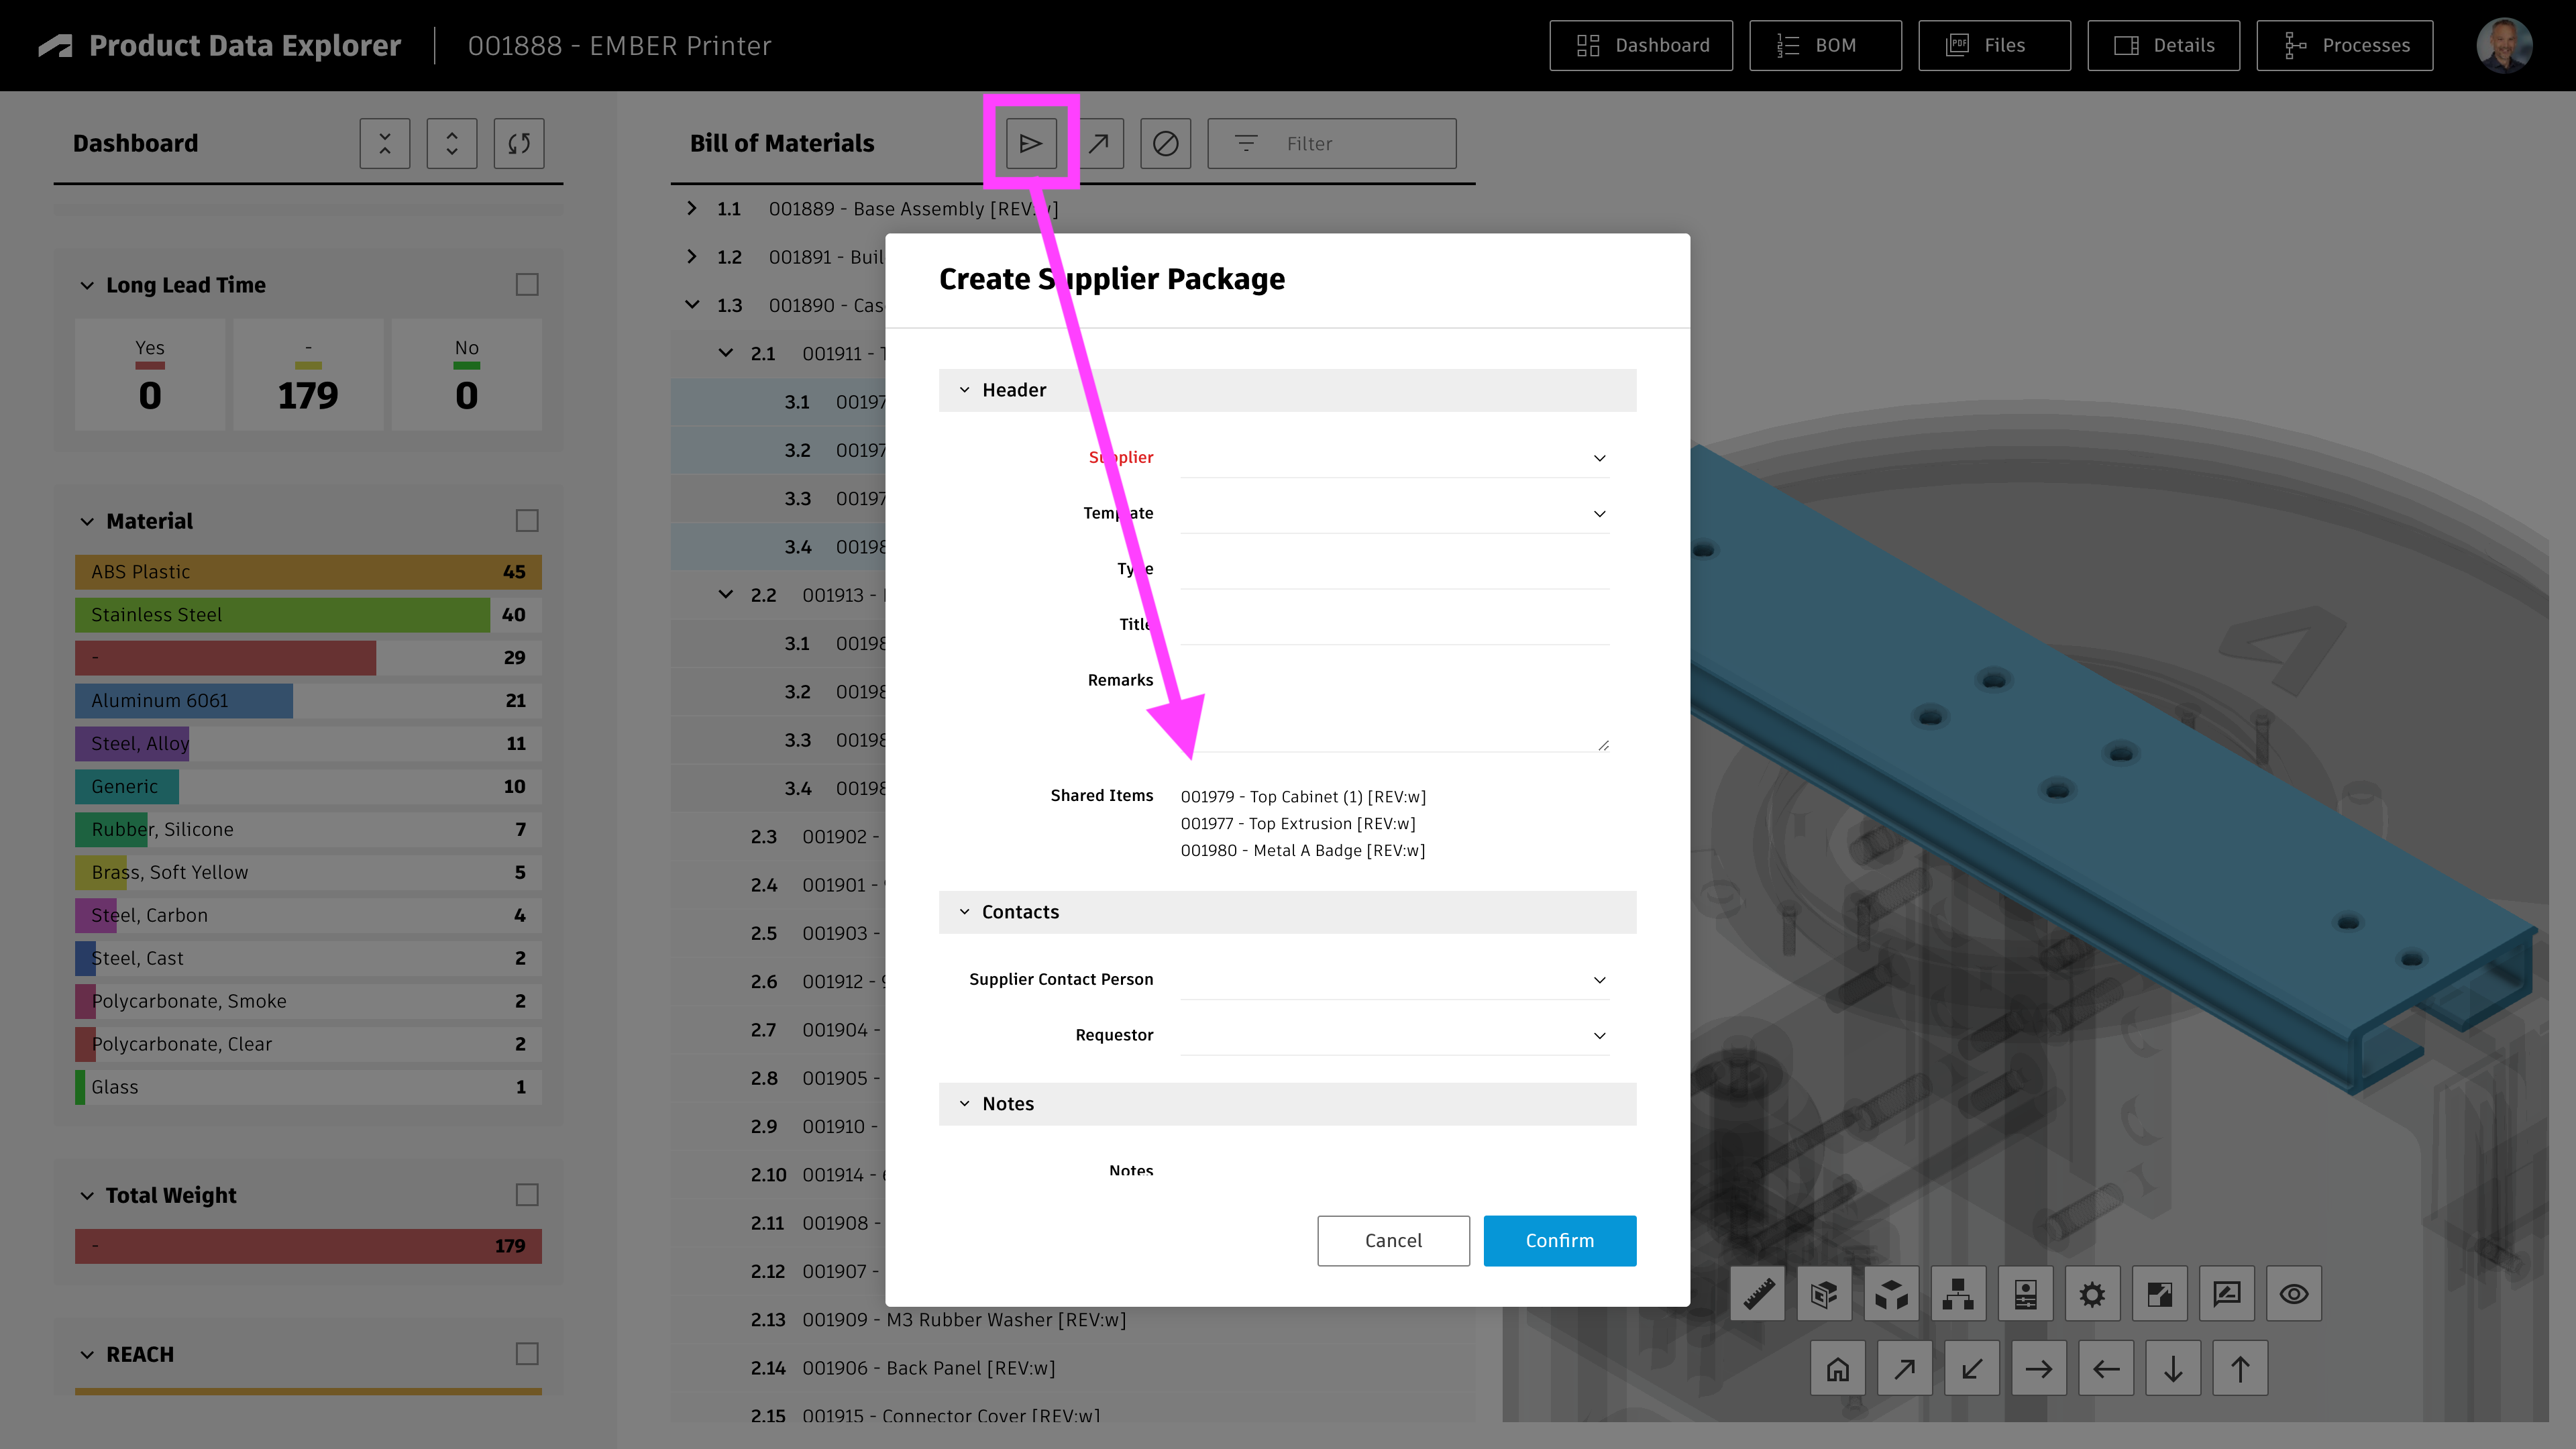Viewport: 2576px width, 1449px height.
Task: Collapse all dashboard panels icon
Action: point(385,143)
